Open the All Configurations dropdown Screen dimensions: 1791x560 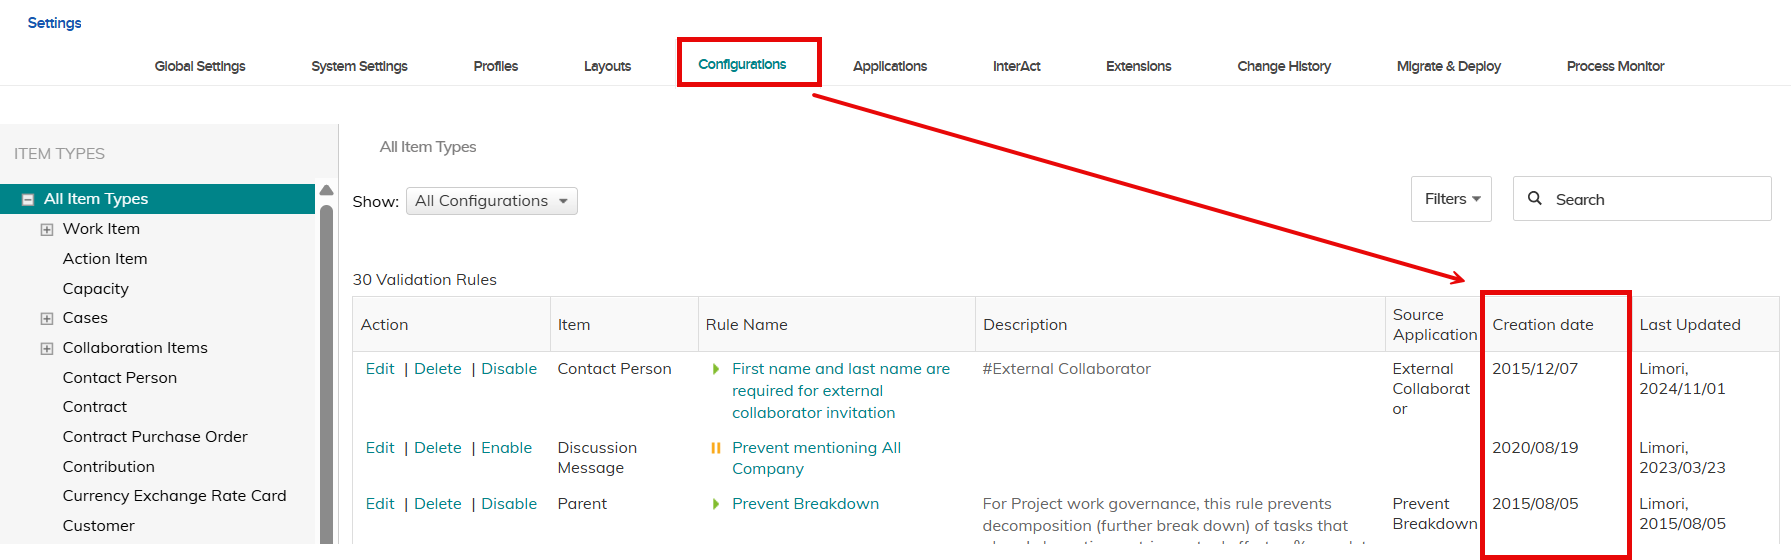coord(491,201)
